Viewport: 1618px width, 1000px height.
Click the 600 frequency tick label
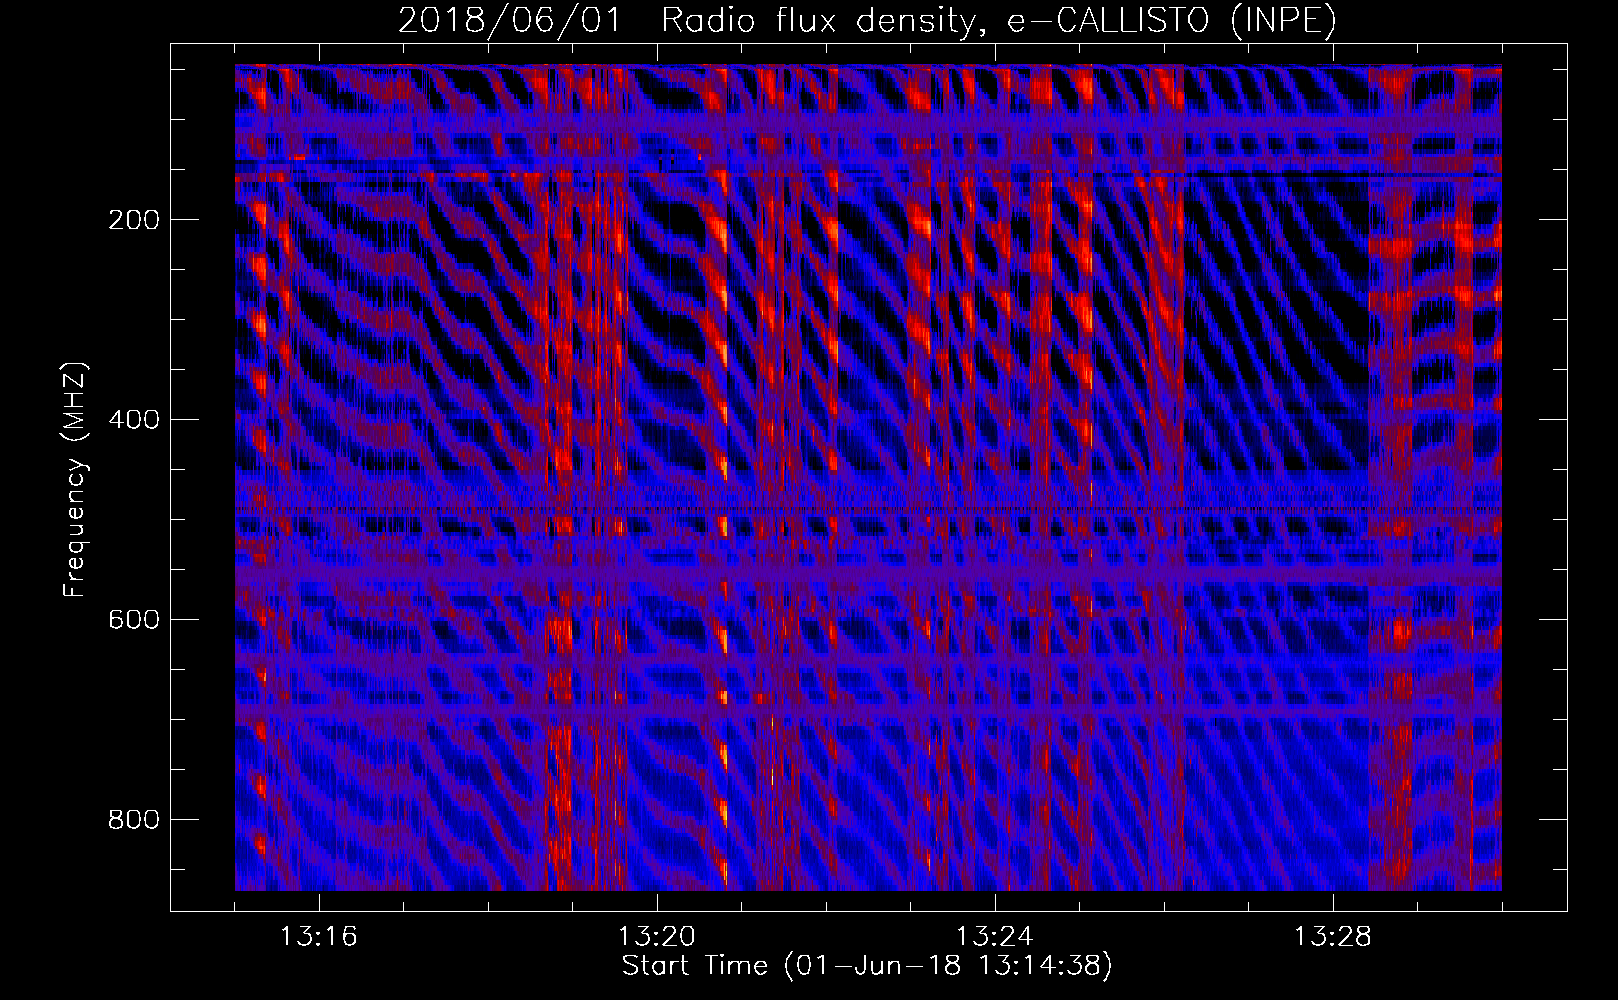(x=133, y=619)
